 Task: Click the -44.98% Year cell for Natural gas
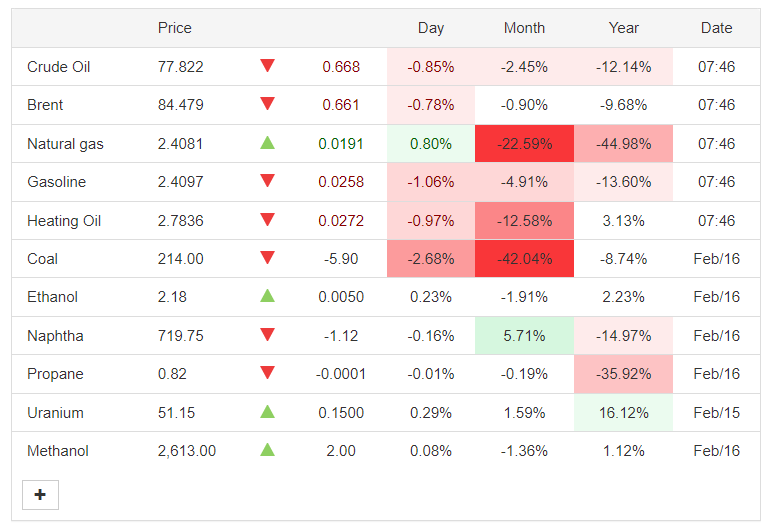pos(624,144)
